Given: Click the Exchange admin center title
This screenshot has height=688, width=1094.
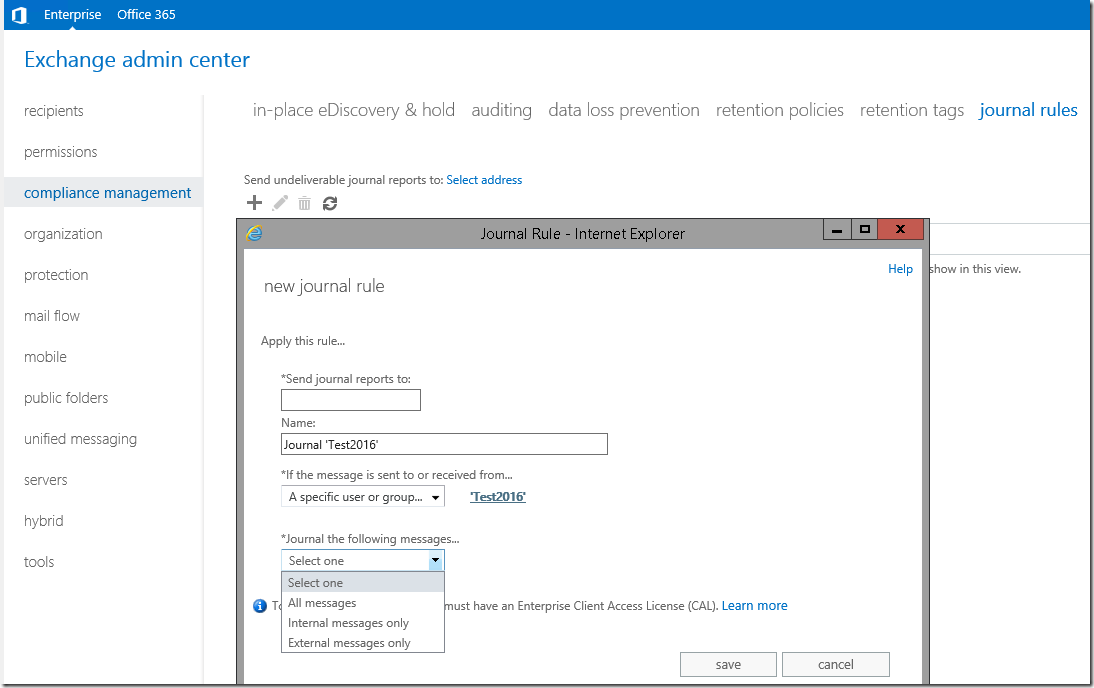Looking at the screenshot, I should [137, 59].
